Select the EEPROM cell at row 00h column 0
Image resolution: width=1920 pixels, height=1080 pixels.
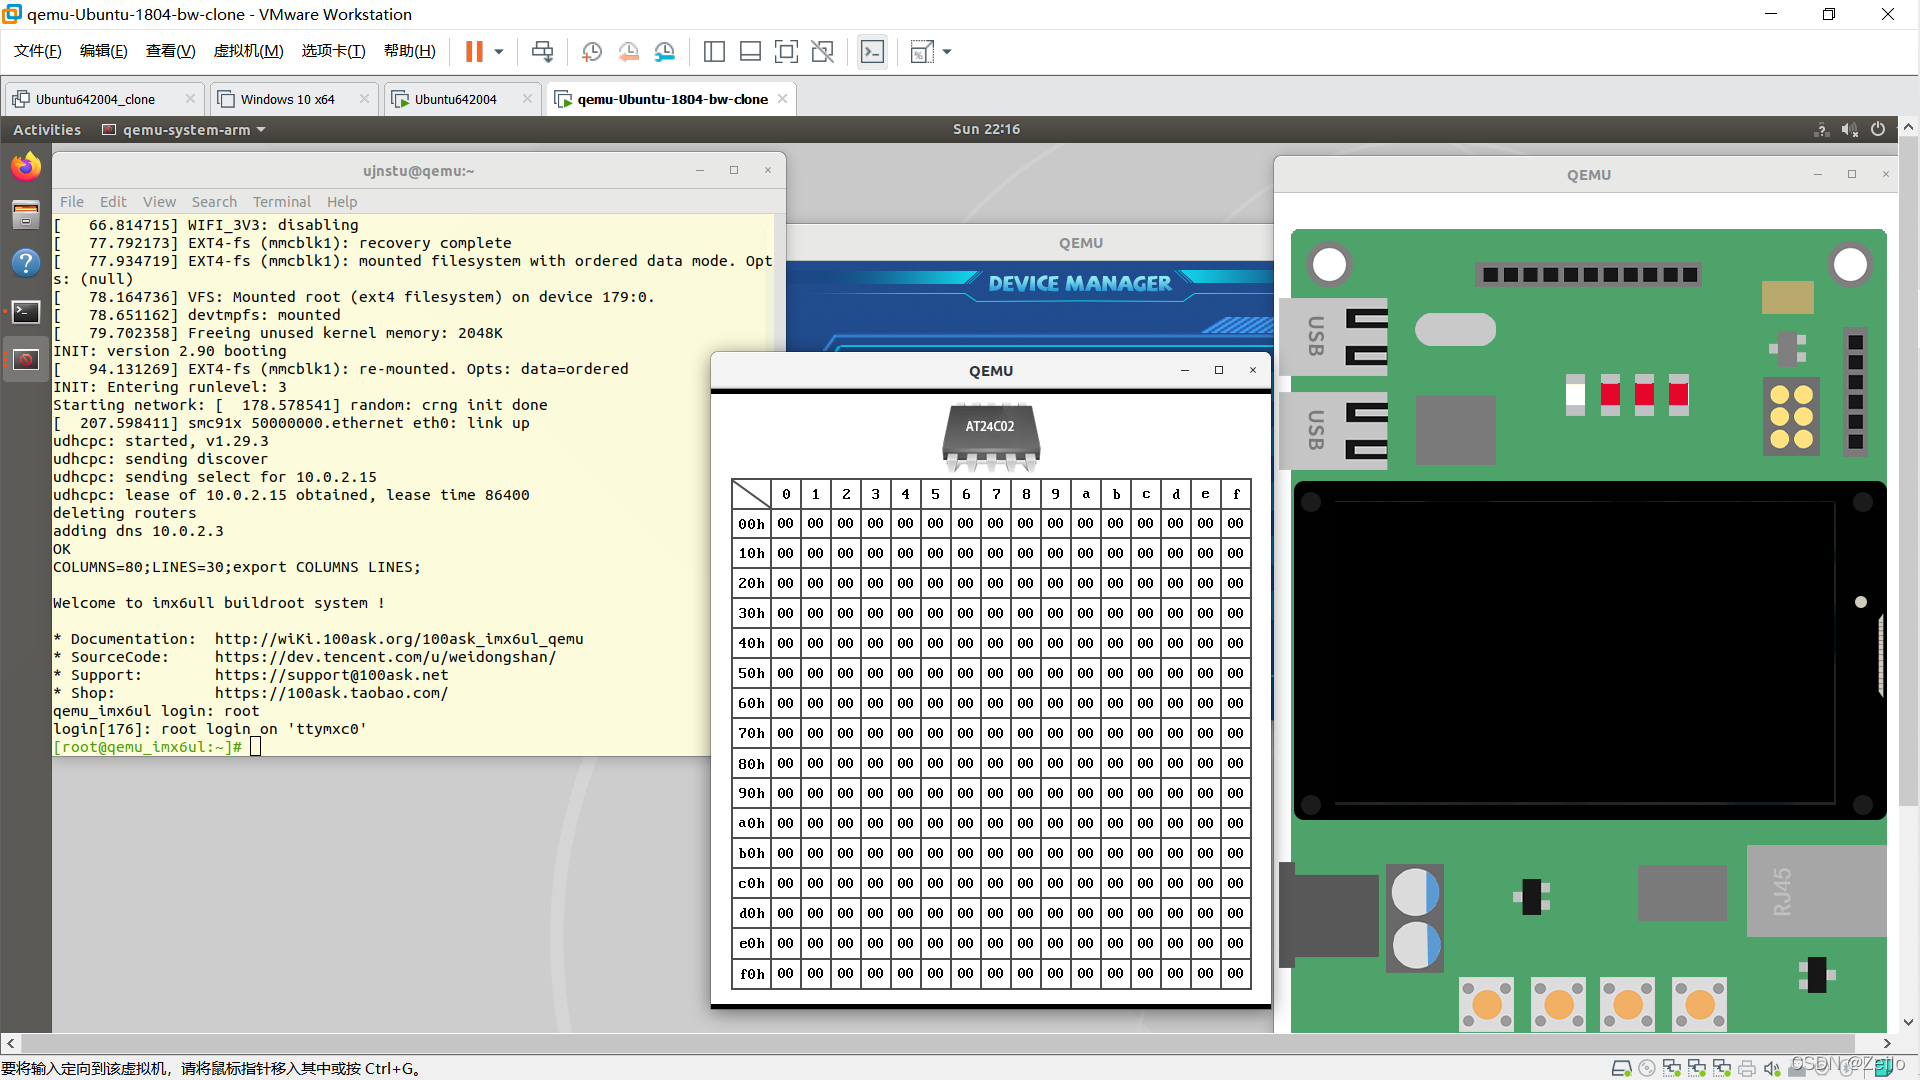(786, 523)
